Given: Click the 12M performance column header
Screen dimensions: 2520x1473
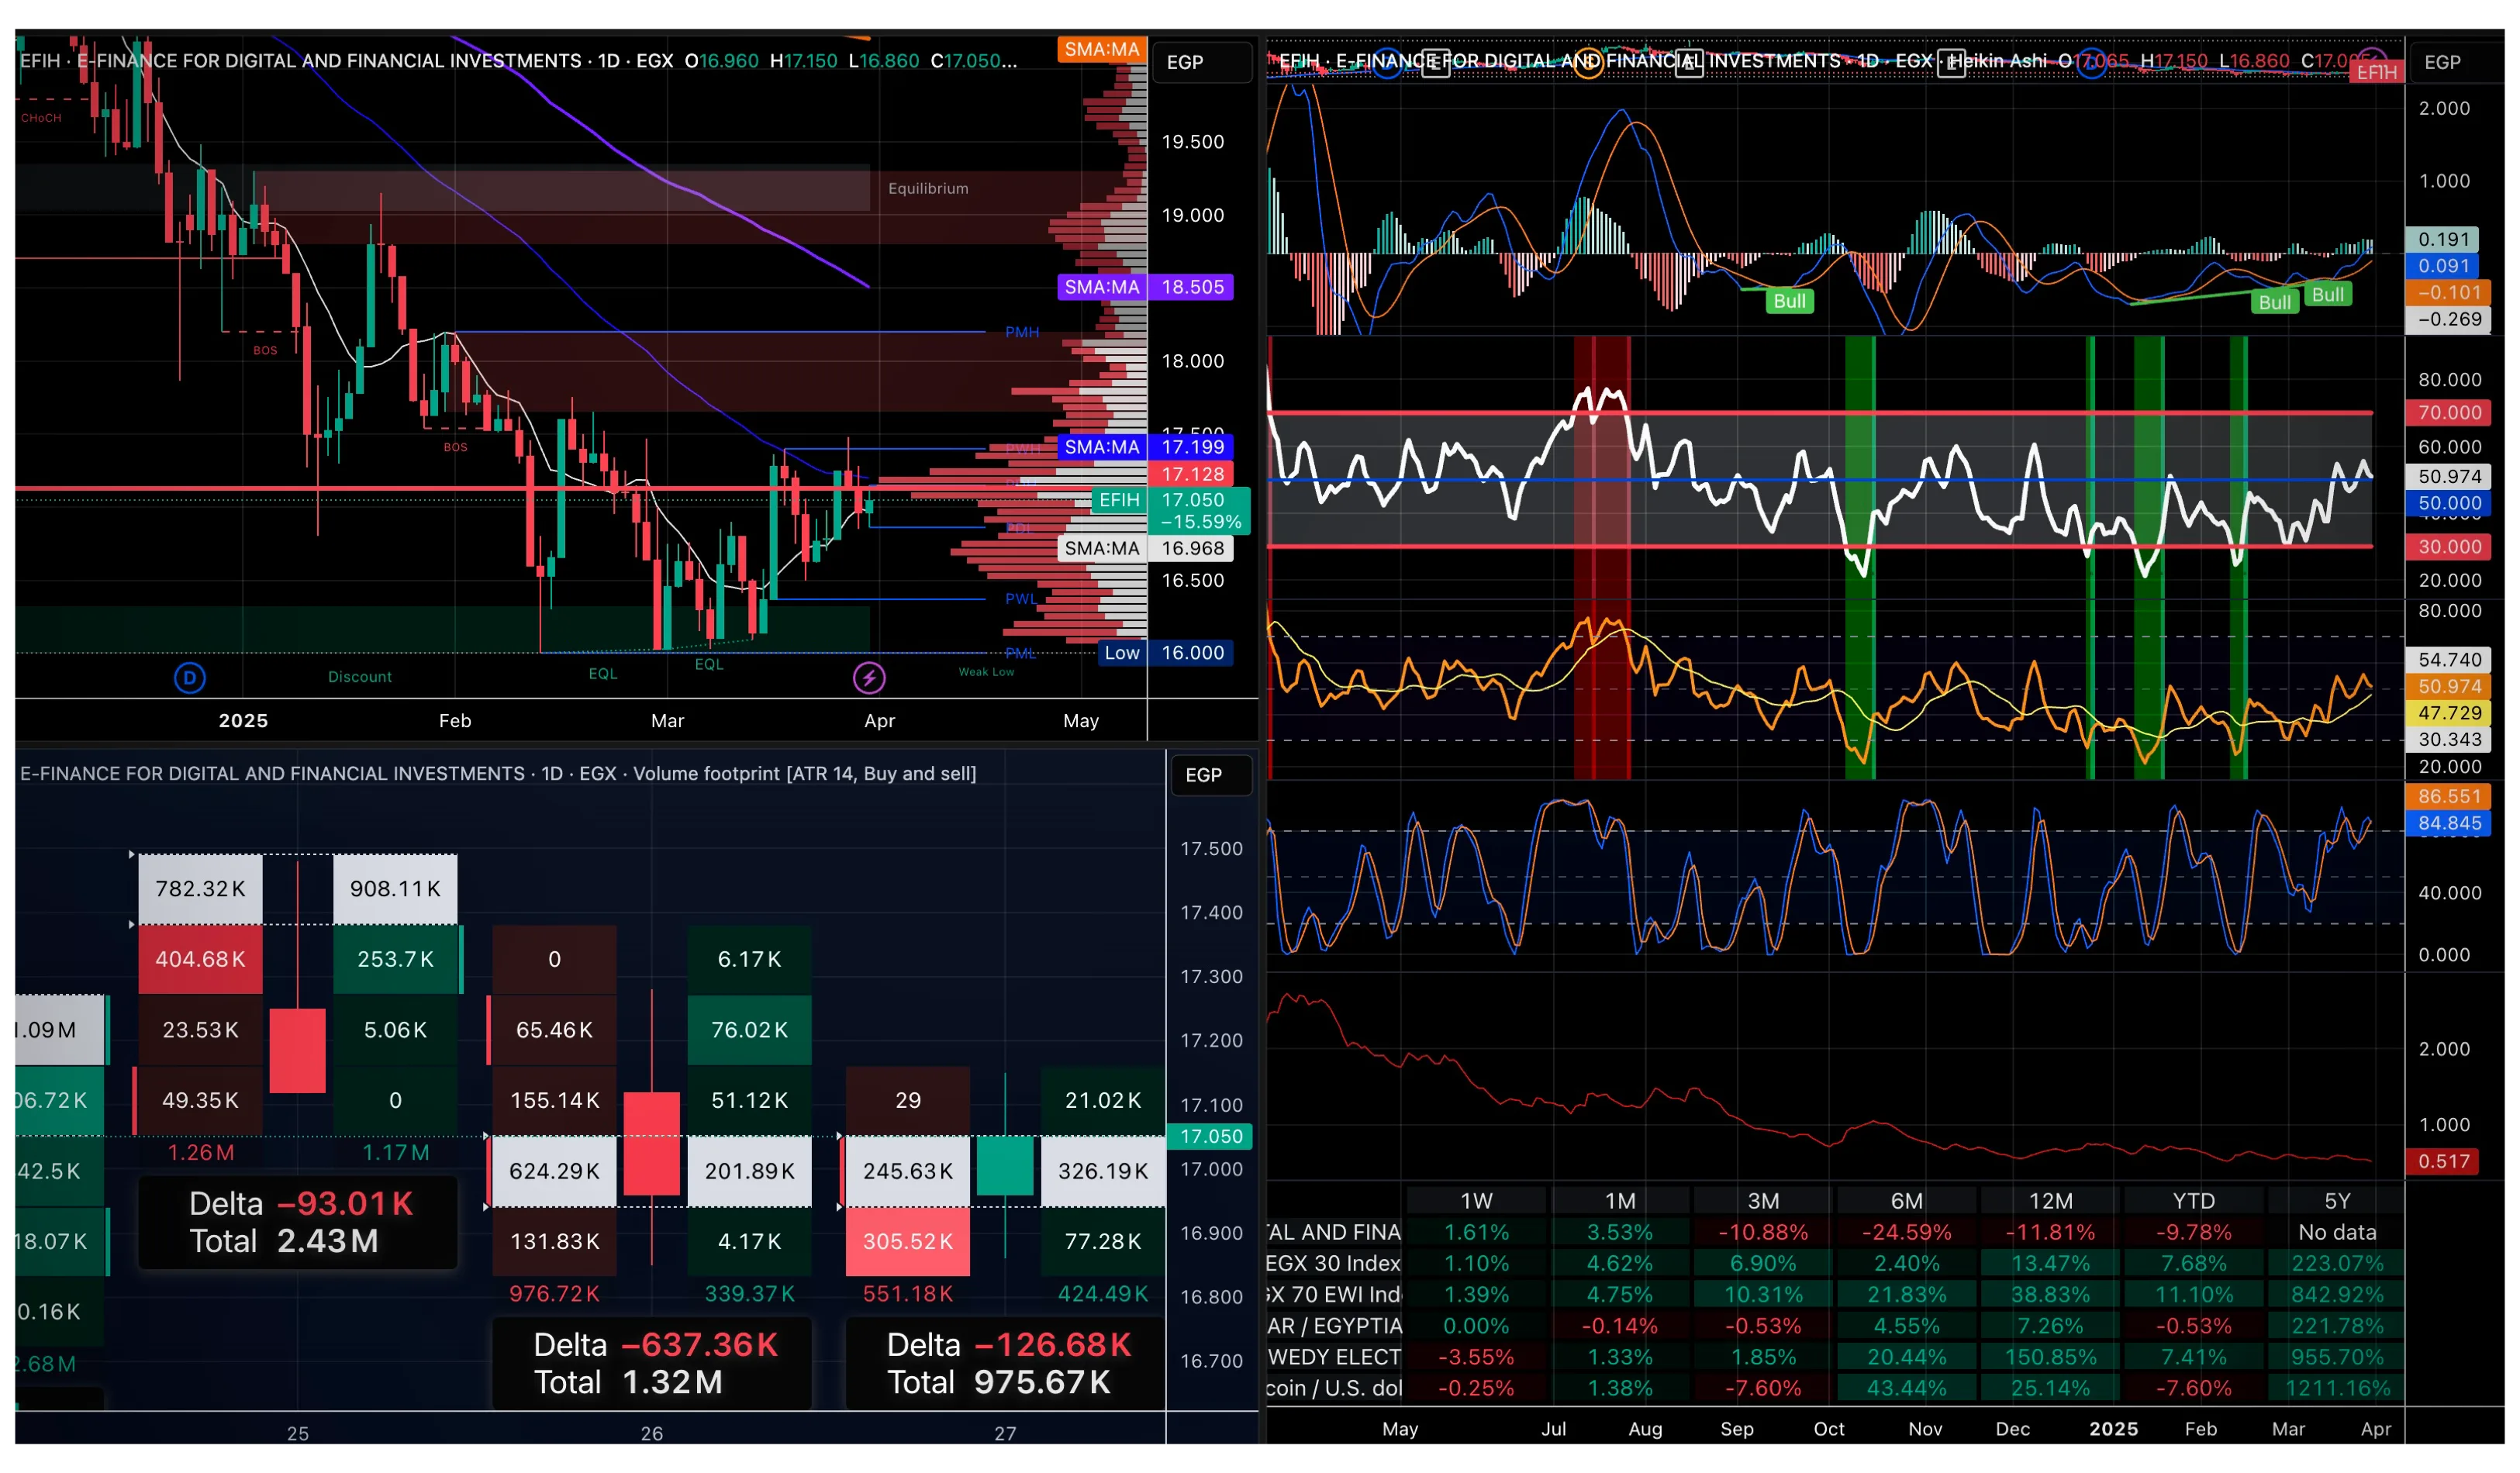Looking at the screenshot, I should pyautogui.click(x=2051, y=1202).
